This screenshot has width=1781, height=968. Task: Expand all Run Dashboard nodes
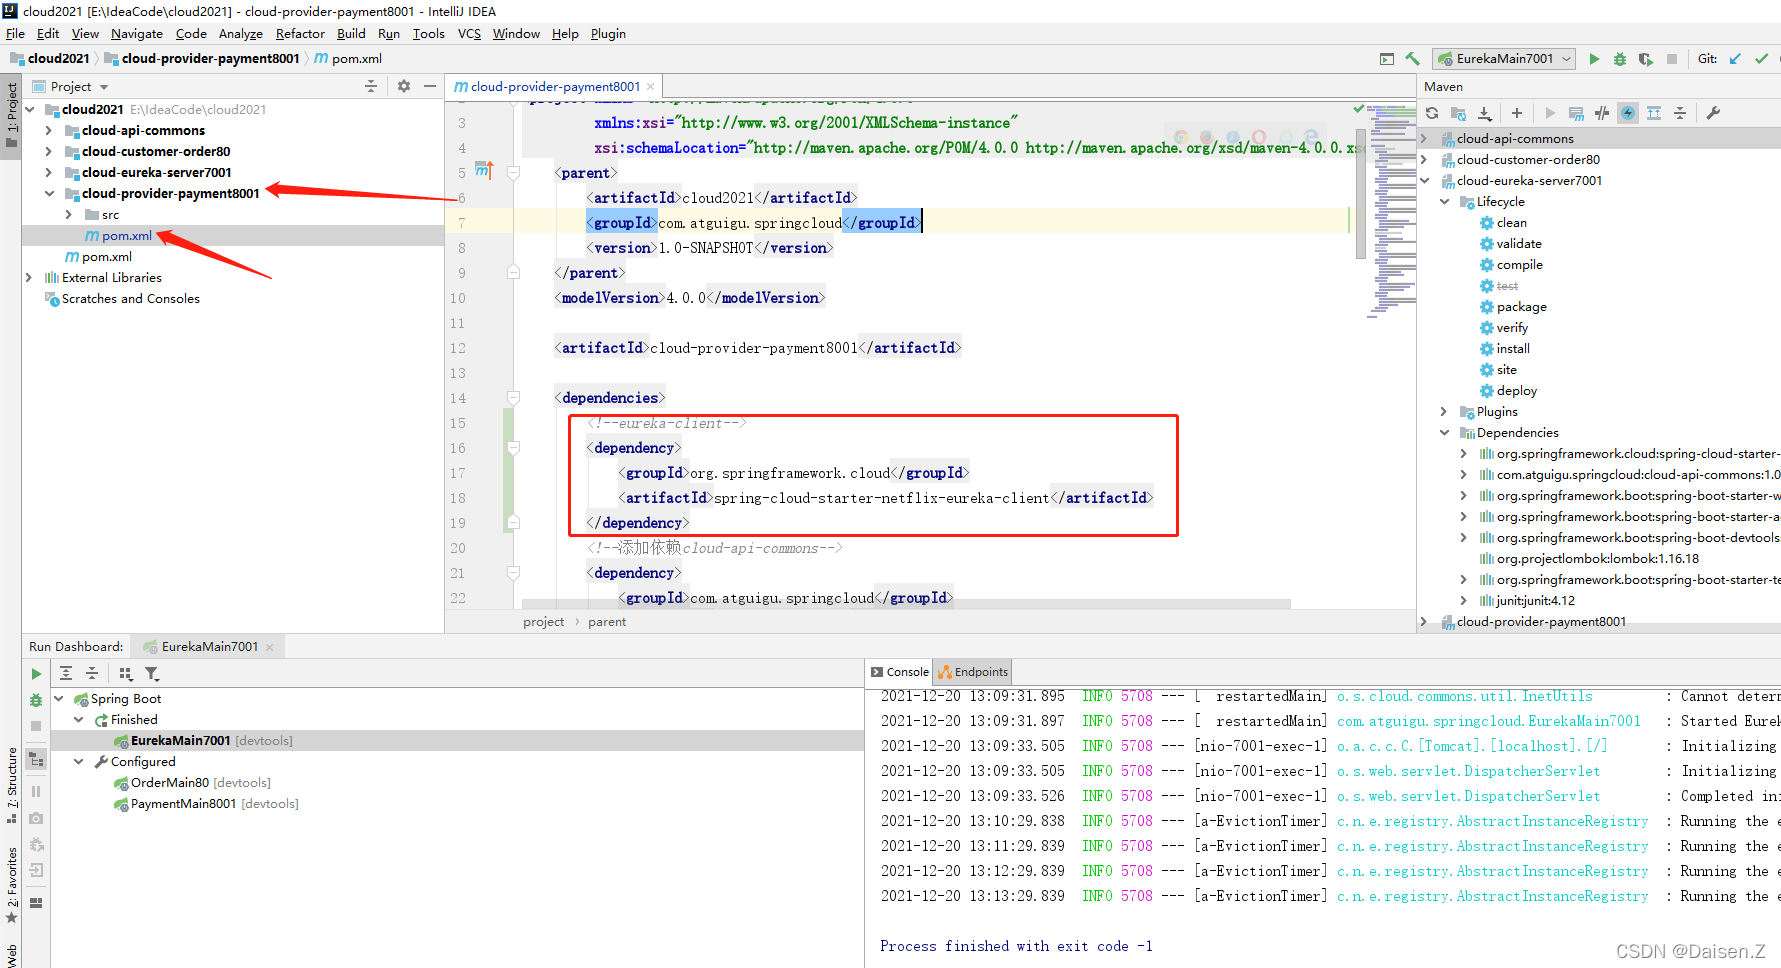66,674
